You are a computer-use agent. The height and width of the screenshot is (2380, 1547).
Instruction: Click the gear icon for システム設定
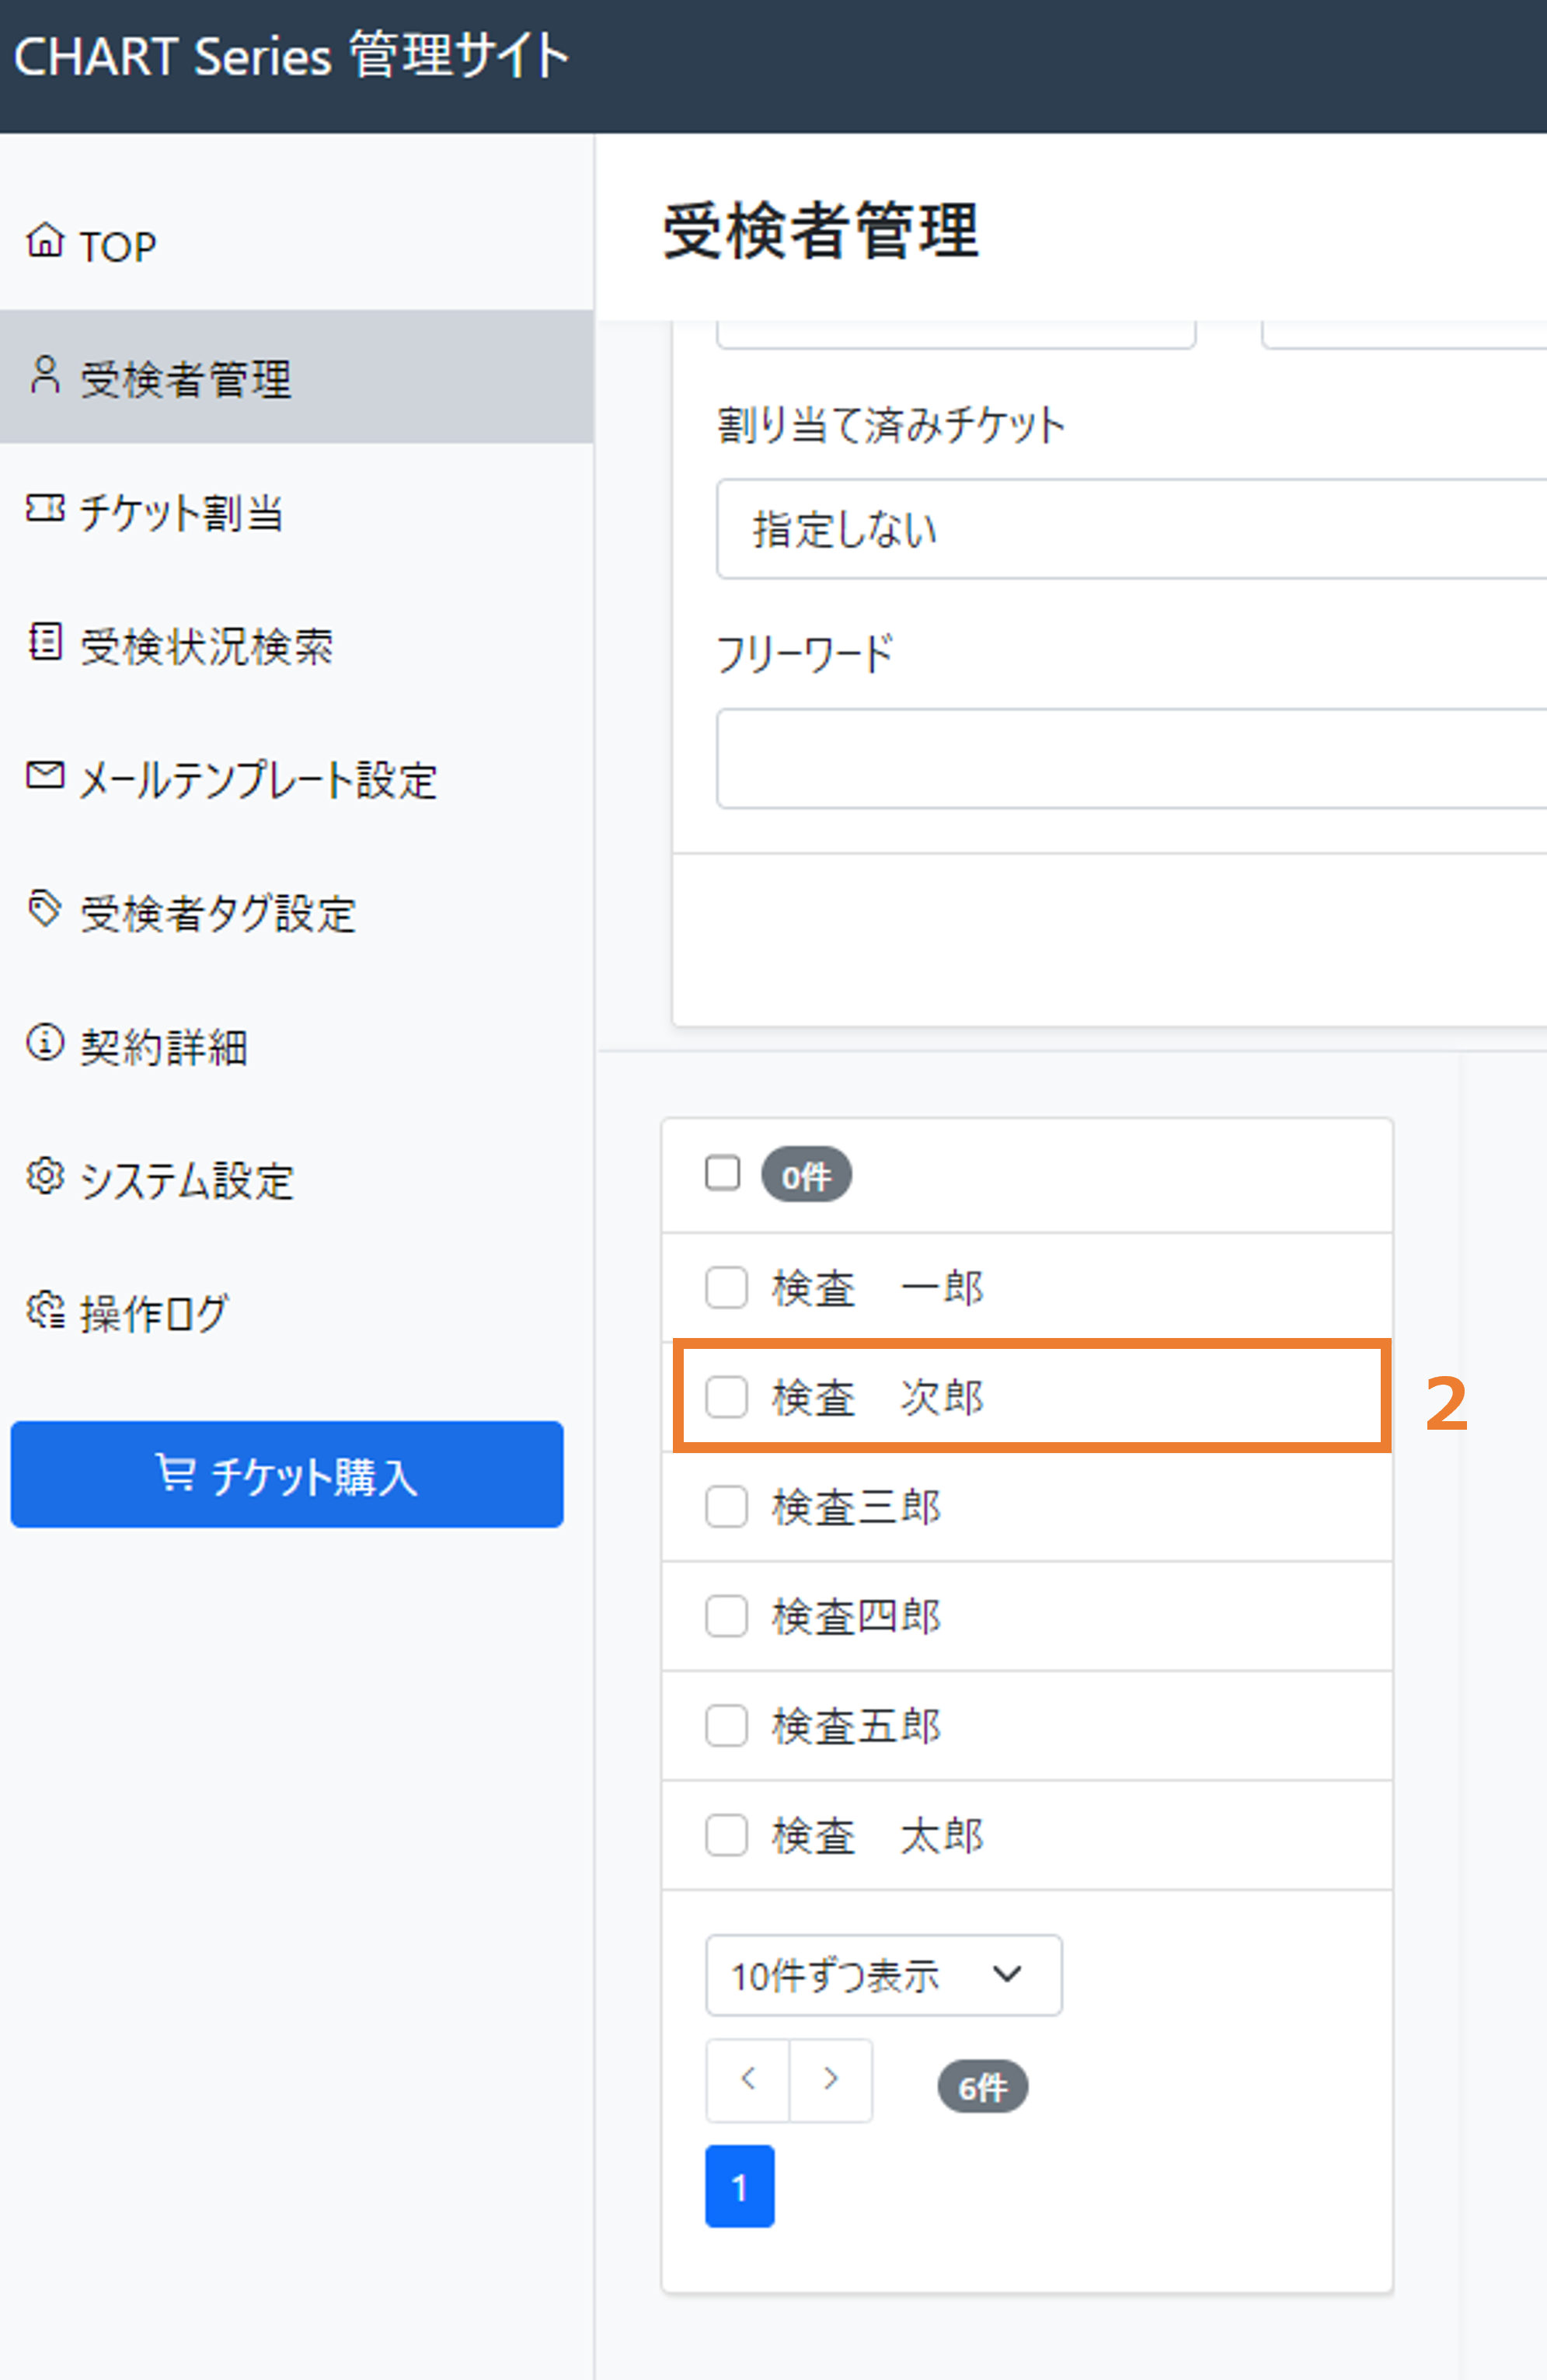point(45,1175)
